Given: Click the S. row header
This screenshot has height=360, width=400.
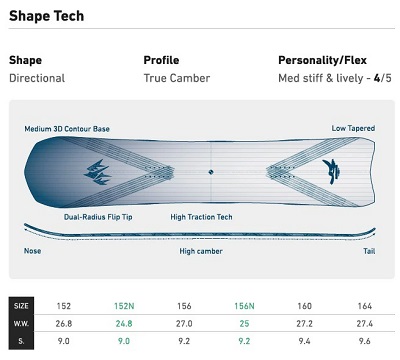Looking at the screenshot, I should [21, 341].
